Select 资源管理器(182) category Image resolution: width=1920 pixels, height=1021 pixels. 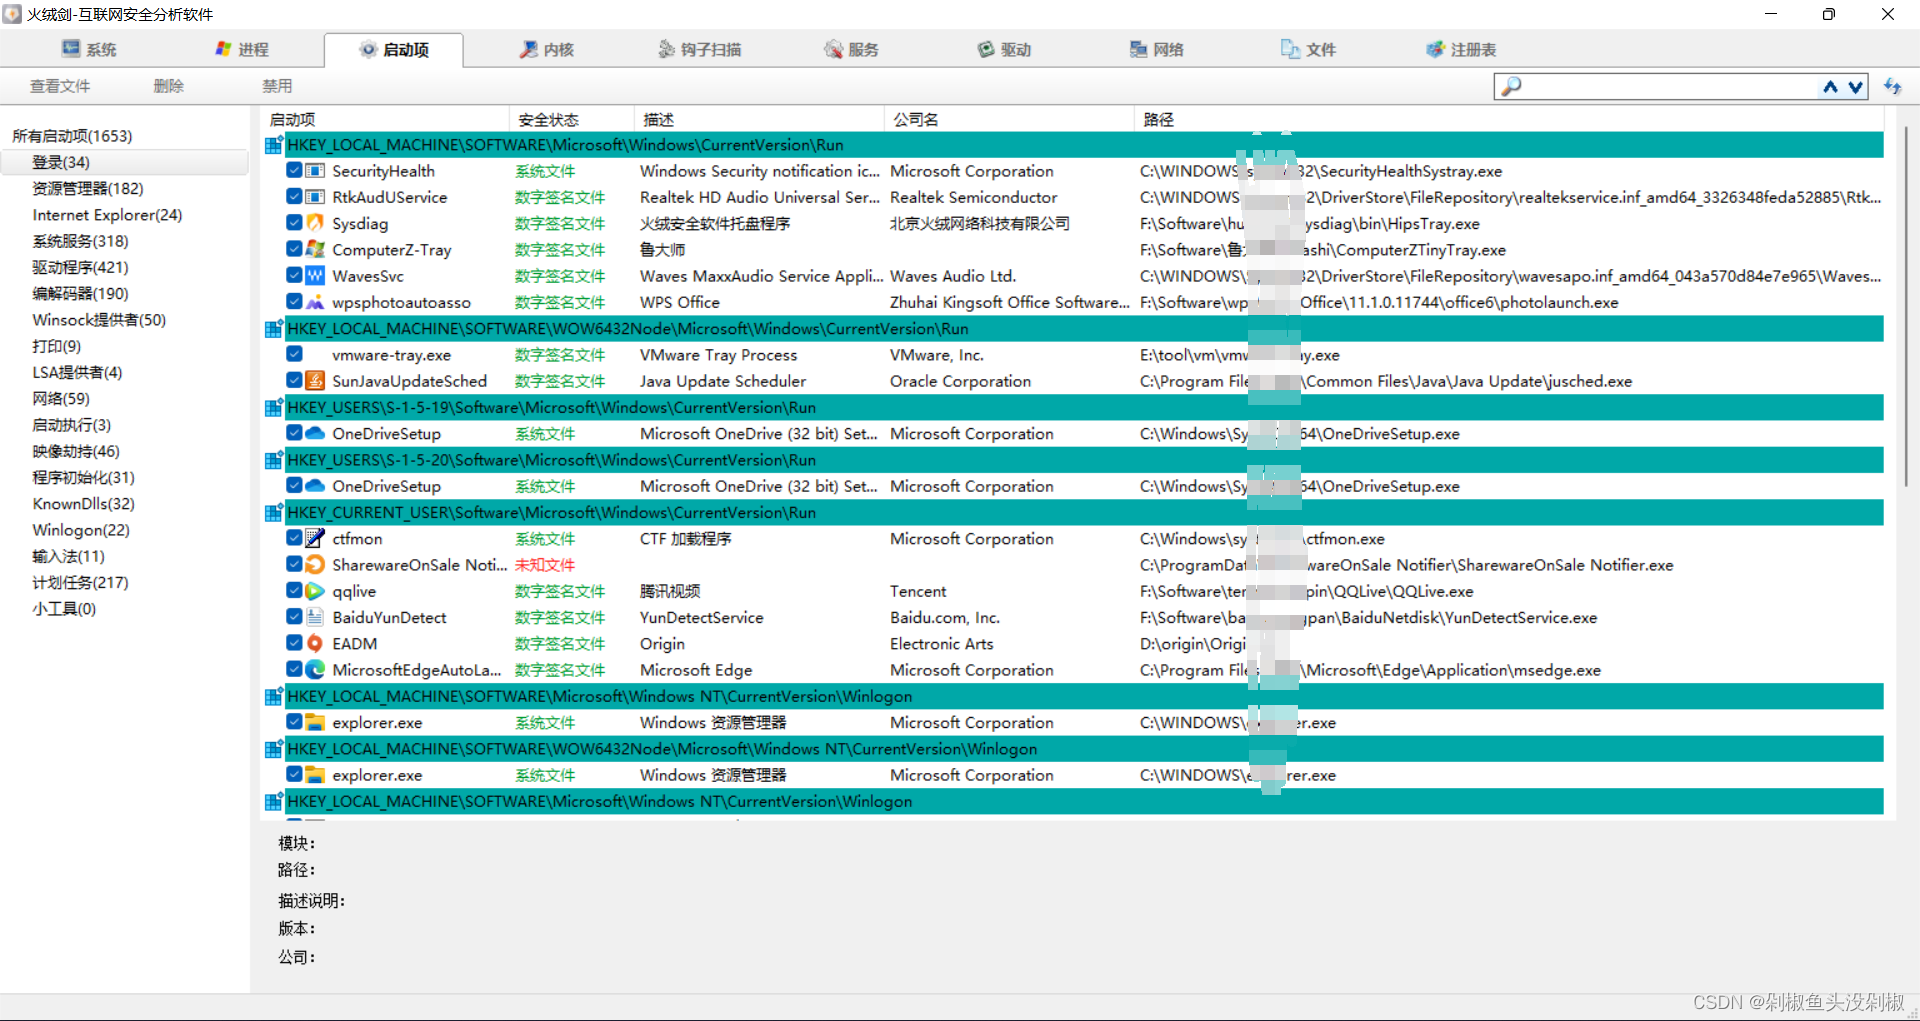[88, 188]
